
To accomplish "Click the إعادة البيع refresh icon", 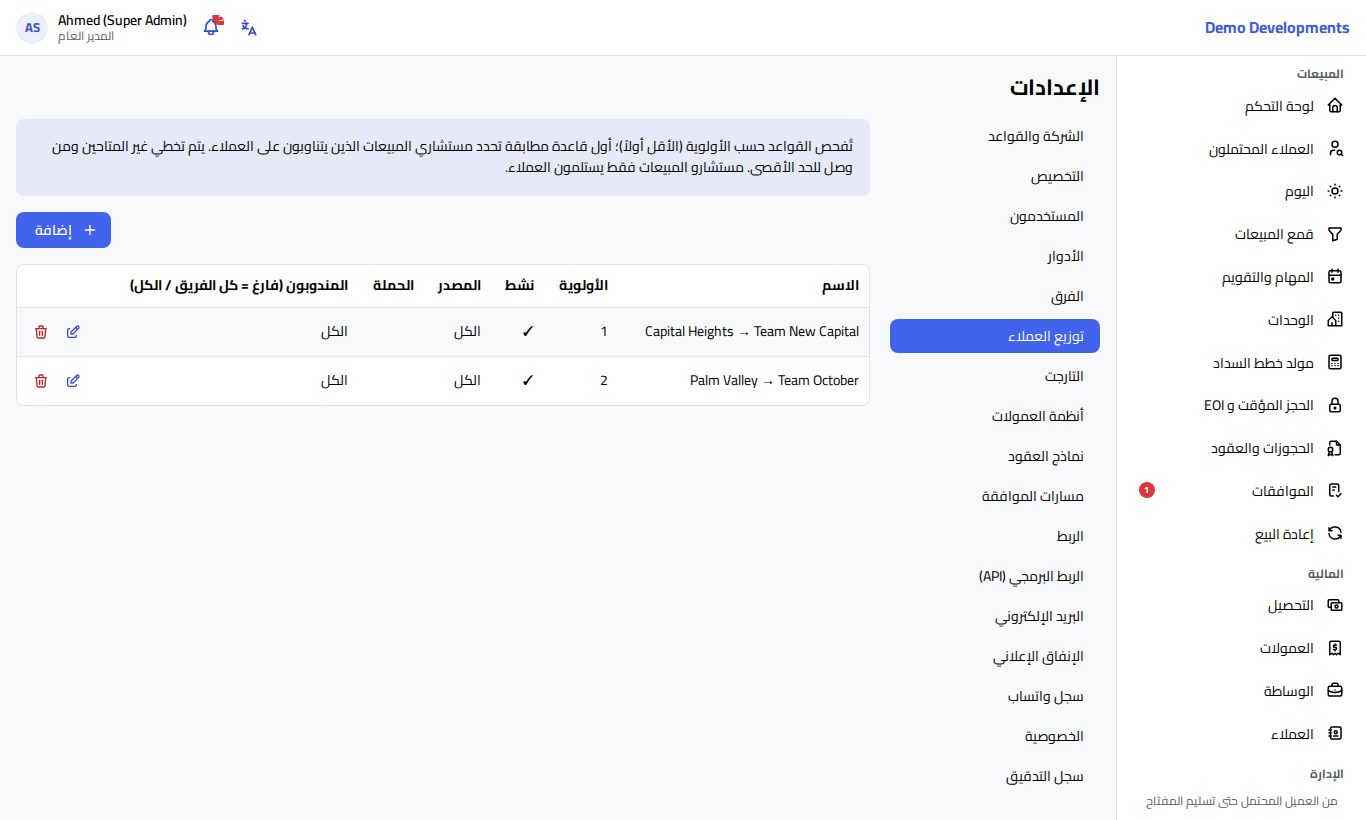I will 1334,534.
